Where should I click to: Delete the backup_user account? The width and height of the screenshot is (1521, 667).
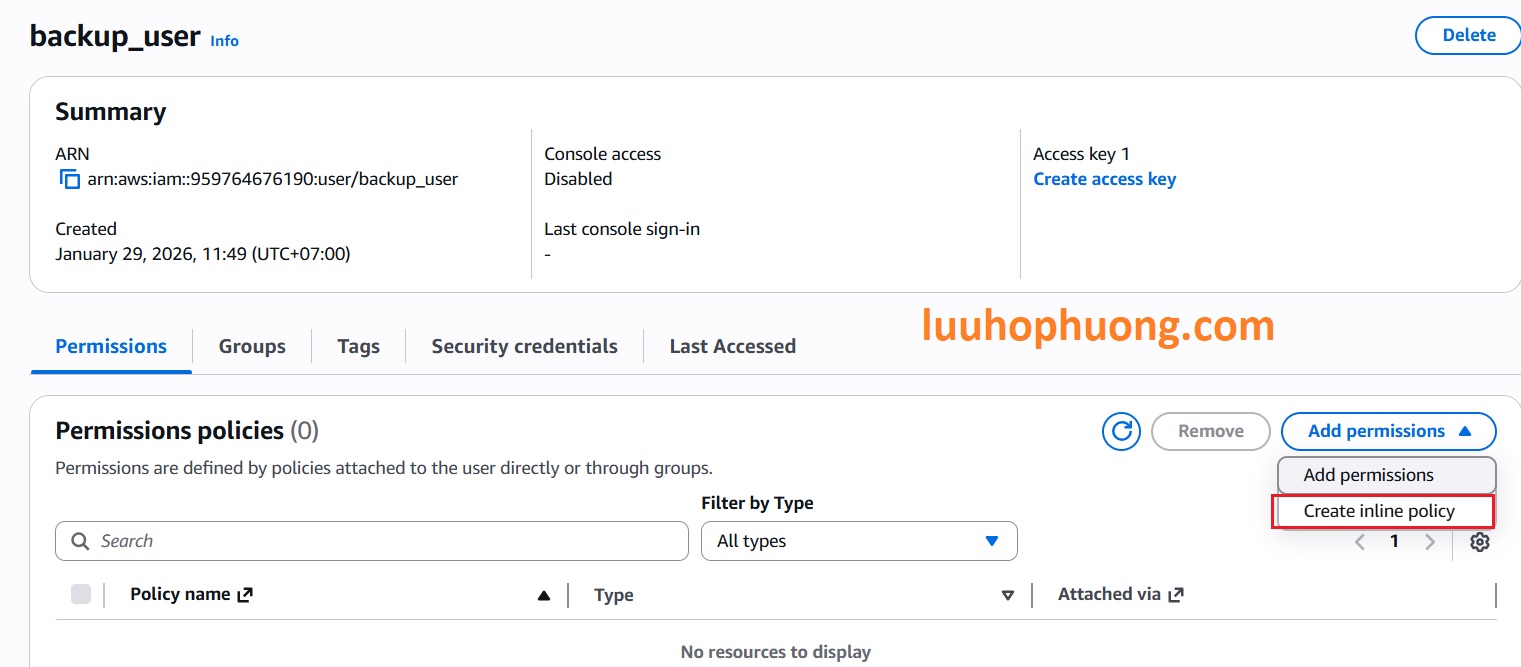point(1468,35)
